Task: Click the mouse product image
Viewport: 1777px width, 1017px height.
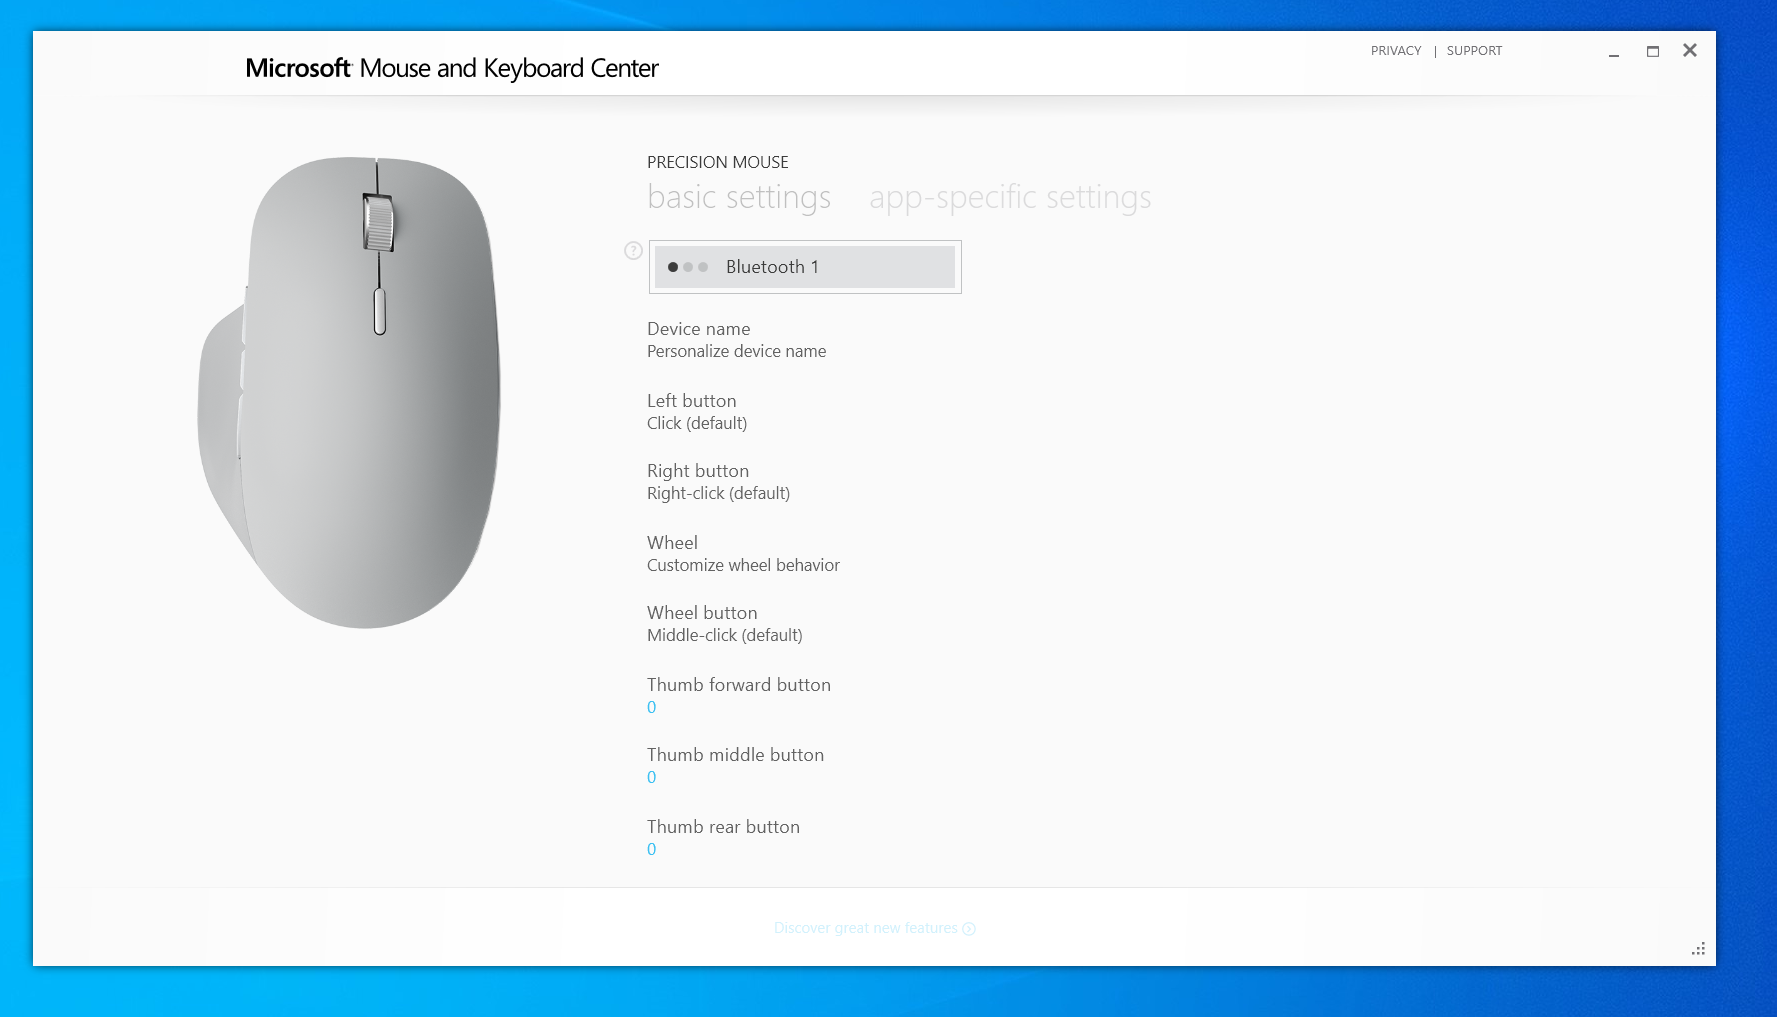Action: [349, 392]
